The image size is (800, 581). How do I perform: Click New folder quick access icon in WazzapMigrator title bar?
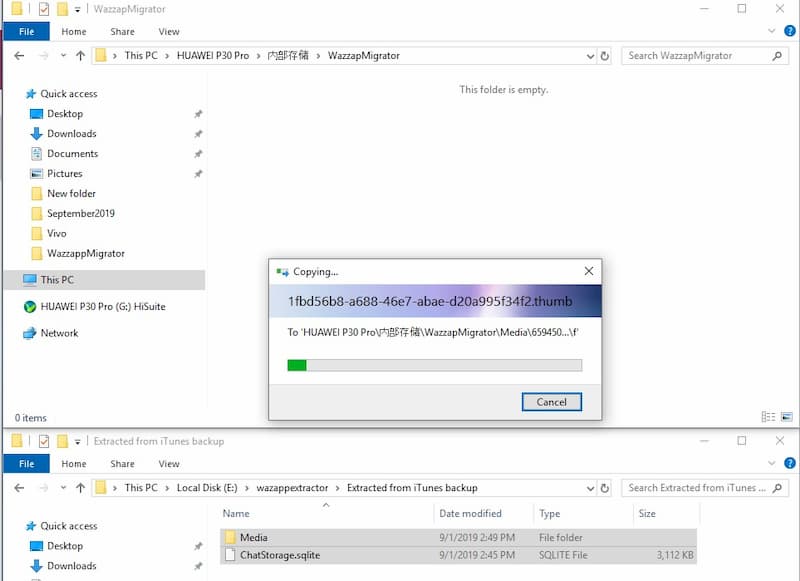click(62, 9)
